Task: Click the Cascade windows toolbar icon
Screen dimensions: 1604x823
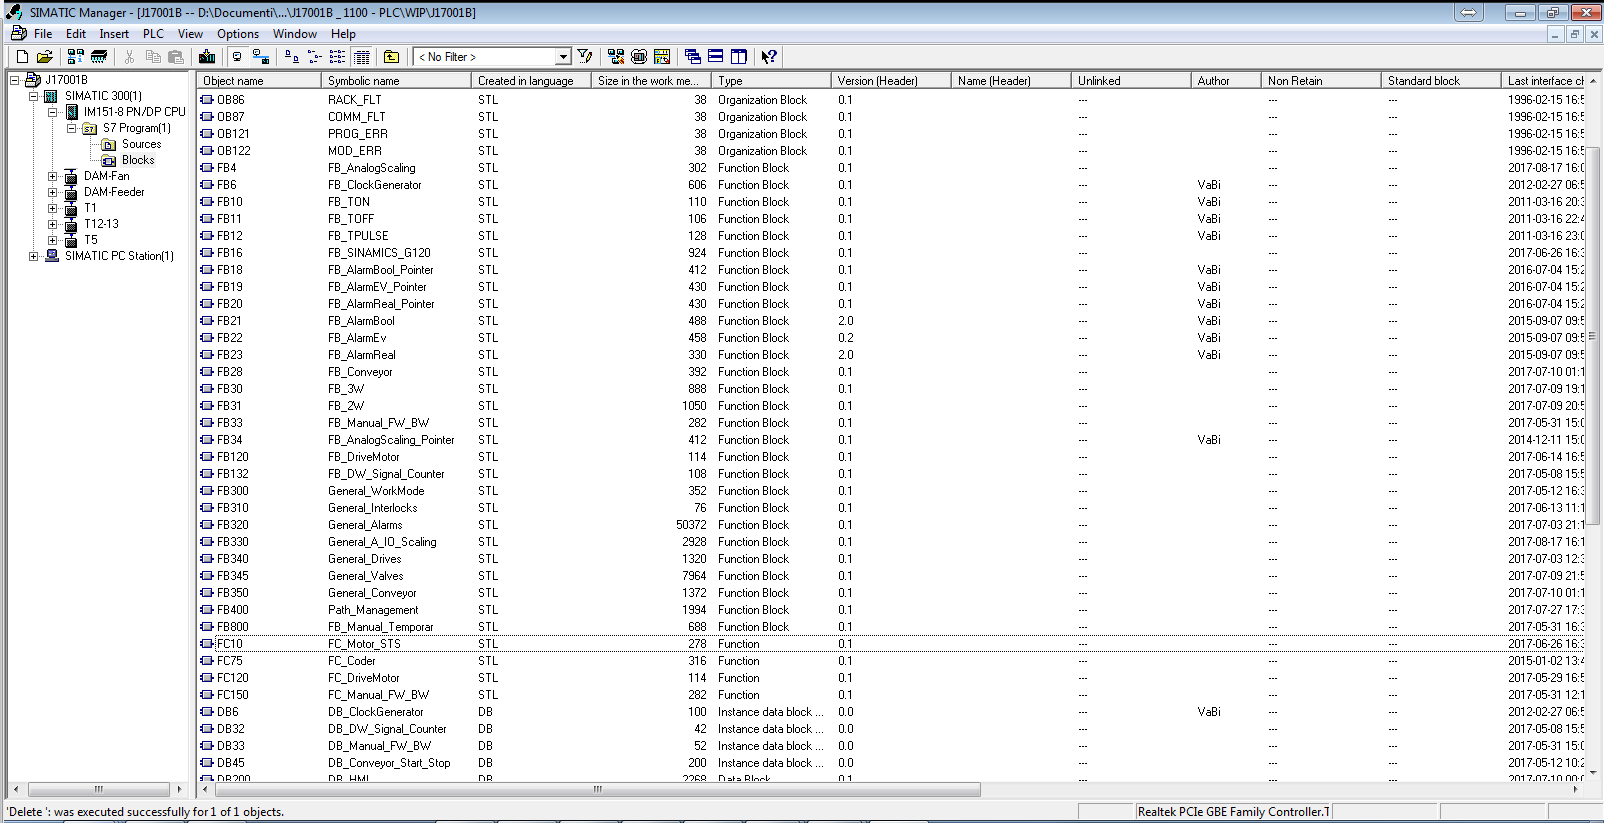Action: (x=692, y=57)
